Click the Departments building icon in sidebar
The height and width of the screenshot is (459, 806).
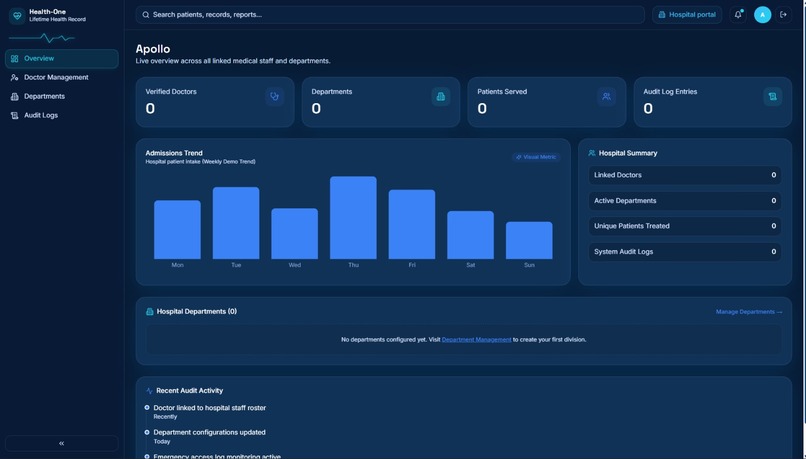(x=14, y=97)
